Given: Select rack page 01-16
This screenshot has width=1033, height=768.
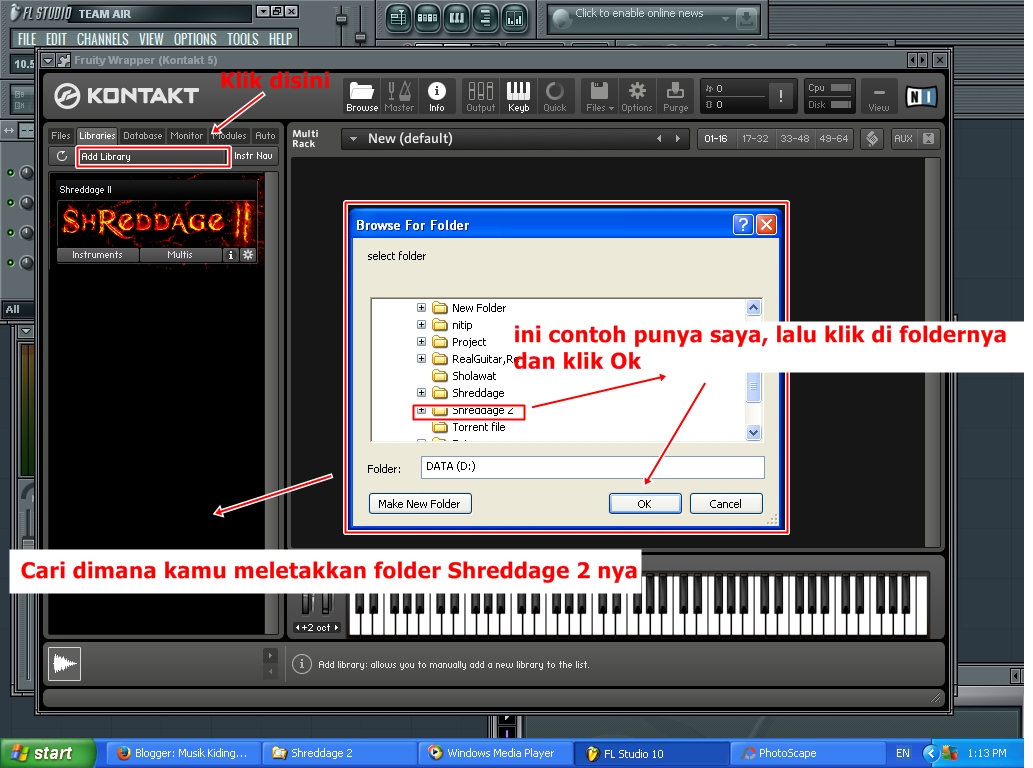Looking at the screenshot, I should pyautogui.click(x=716, y=139).
